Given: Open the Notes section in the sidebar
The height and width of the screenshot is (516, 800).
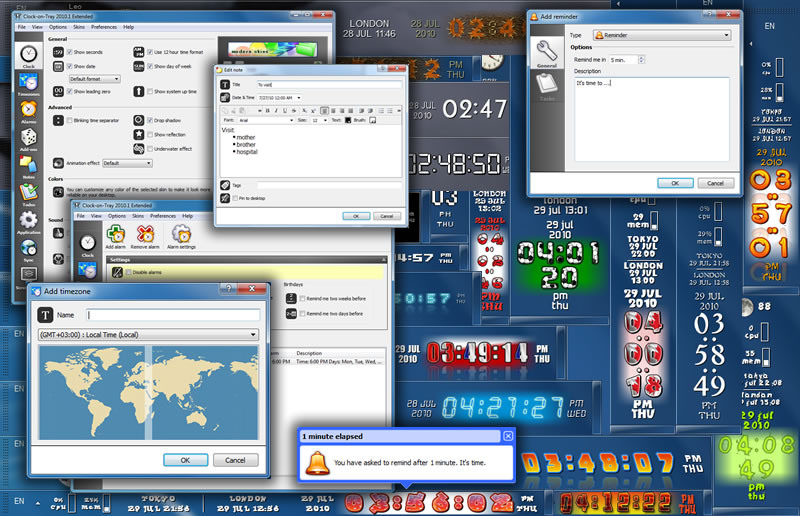Looking at the screenshot, I should click(x=28, y=165).
